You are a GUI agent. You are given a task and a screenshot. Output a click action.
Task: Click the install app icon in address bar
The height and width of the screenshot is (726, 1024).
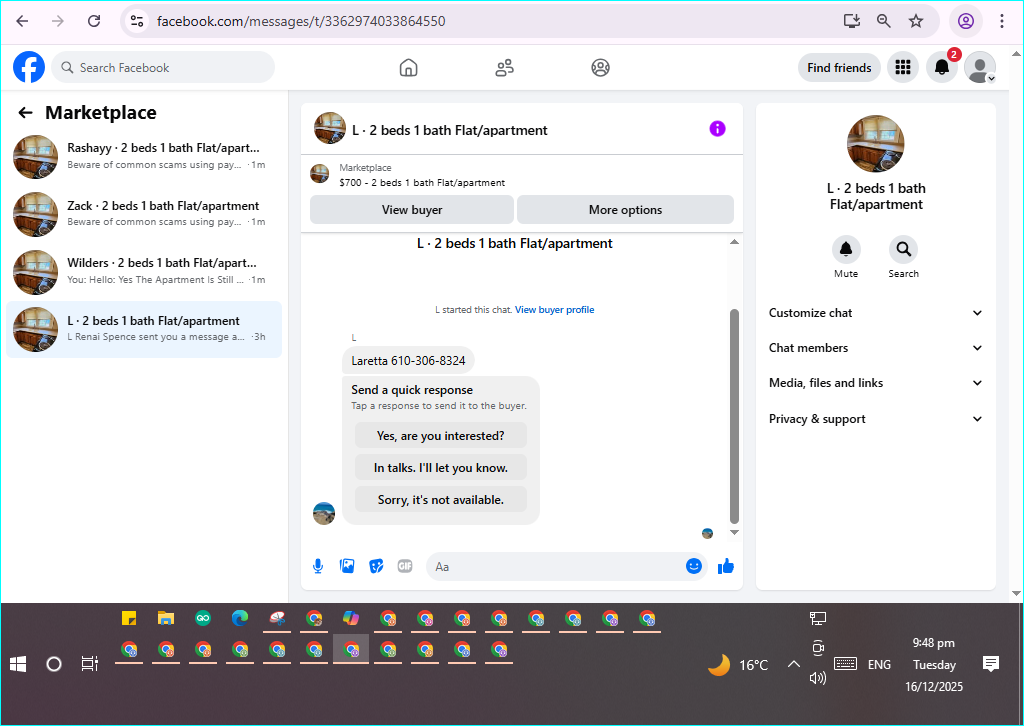[852, 21]
